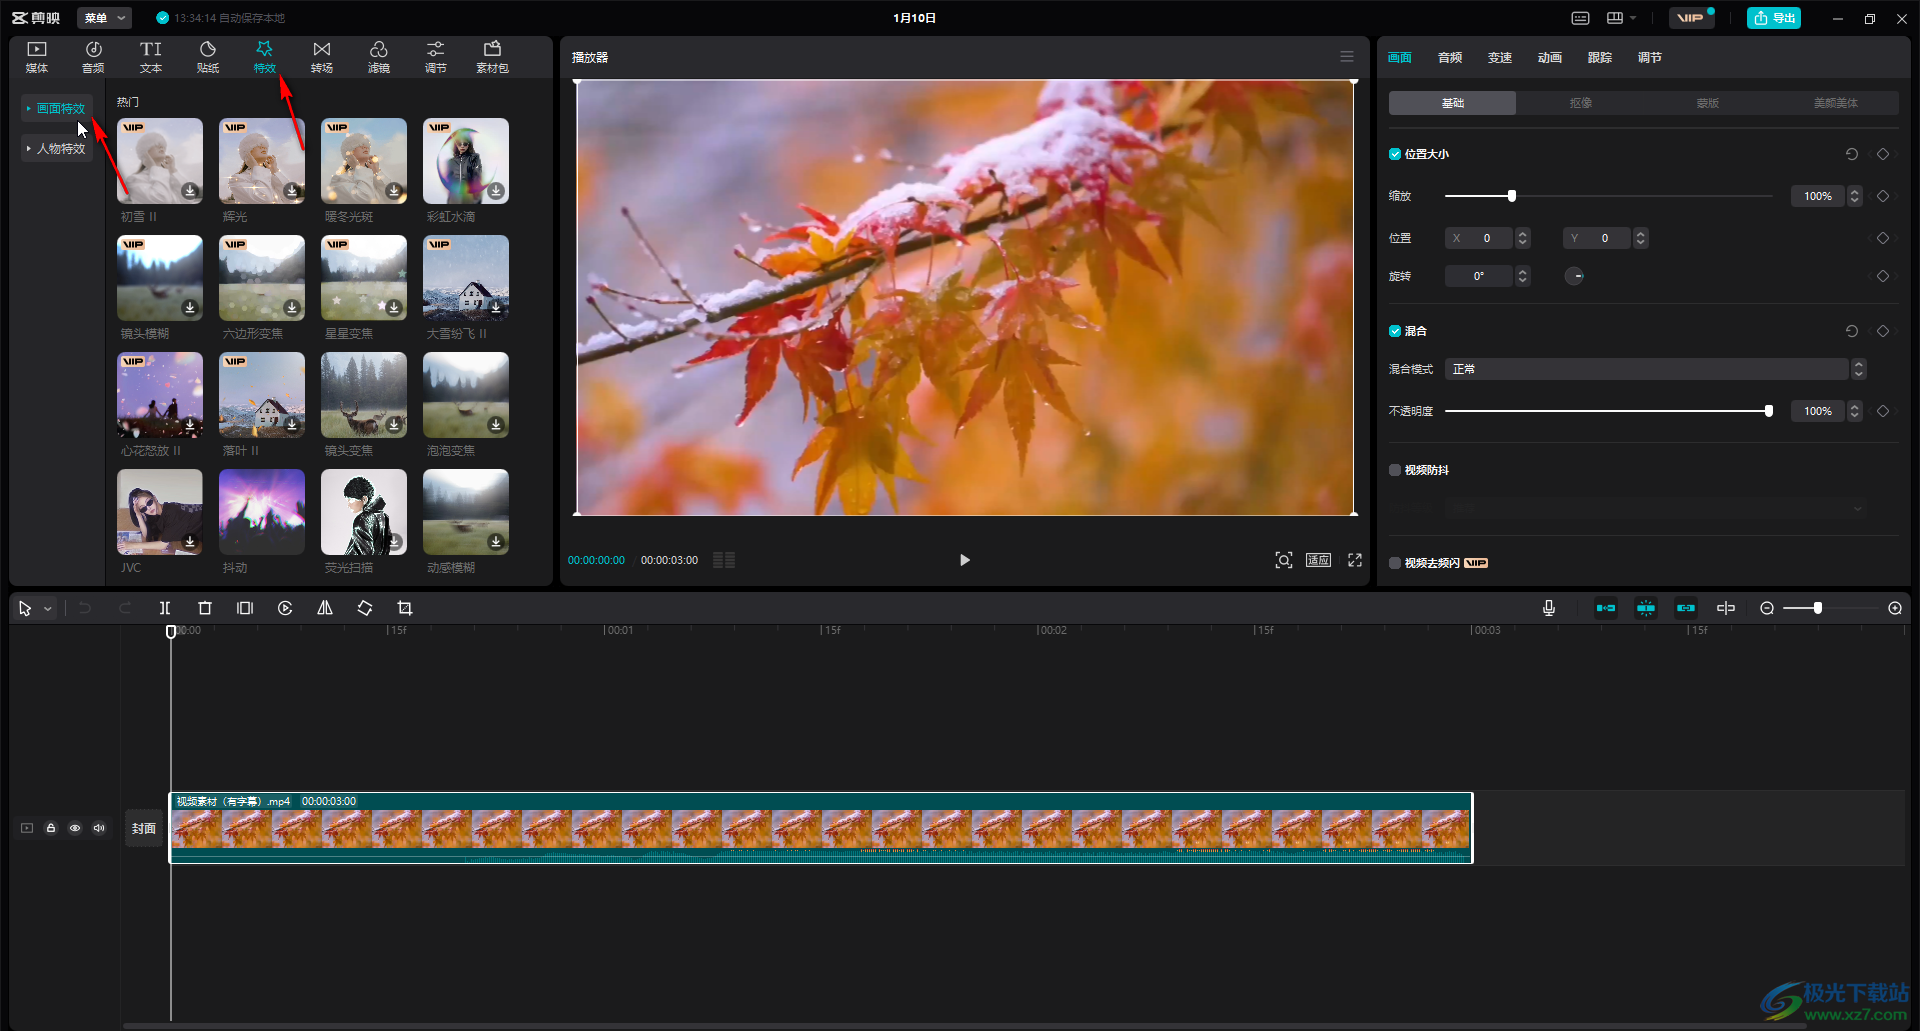
Task: Click the 导出 export button
Action: coord(1774,18)
